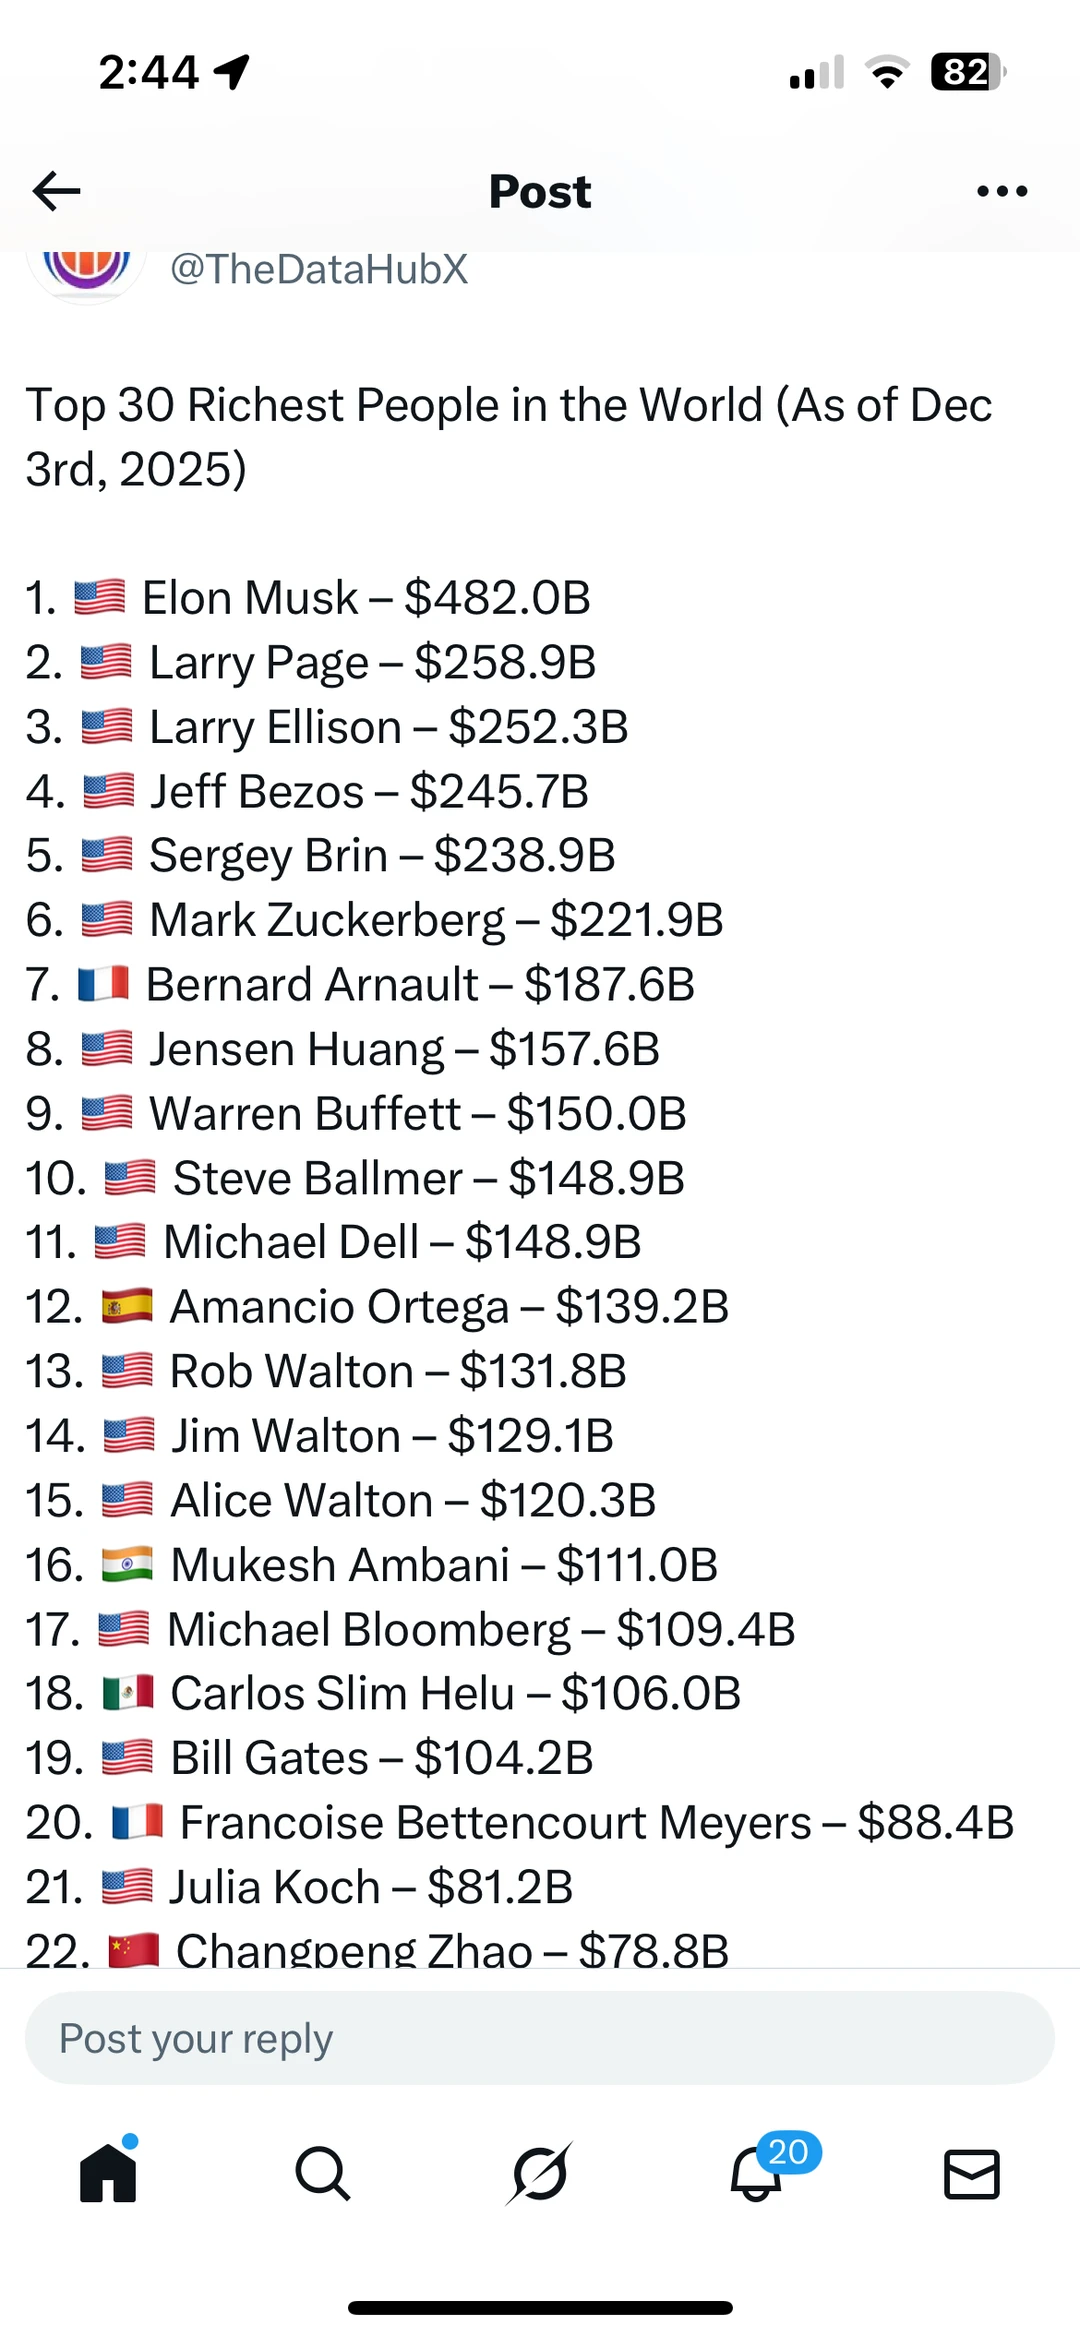Open the Grok slash icon tab

point(540,2173)
